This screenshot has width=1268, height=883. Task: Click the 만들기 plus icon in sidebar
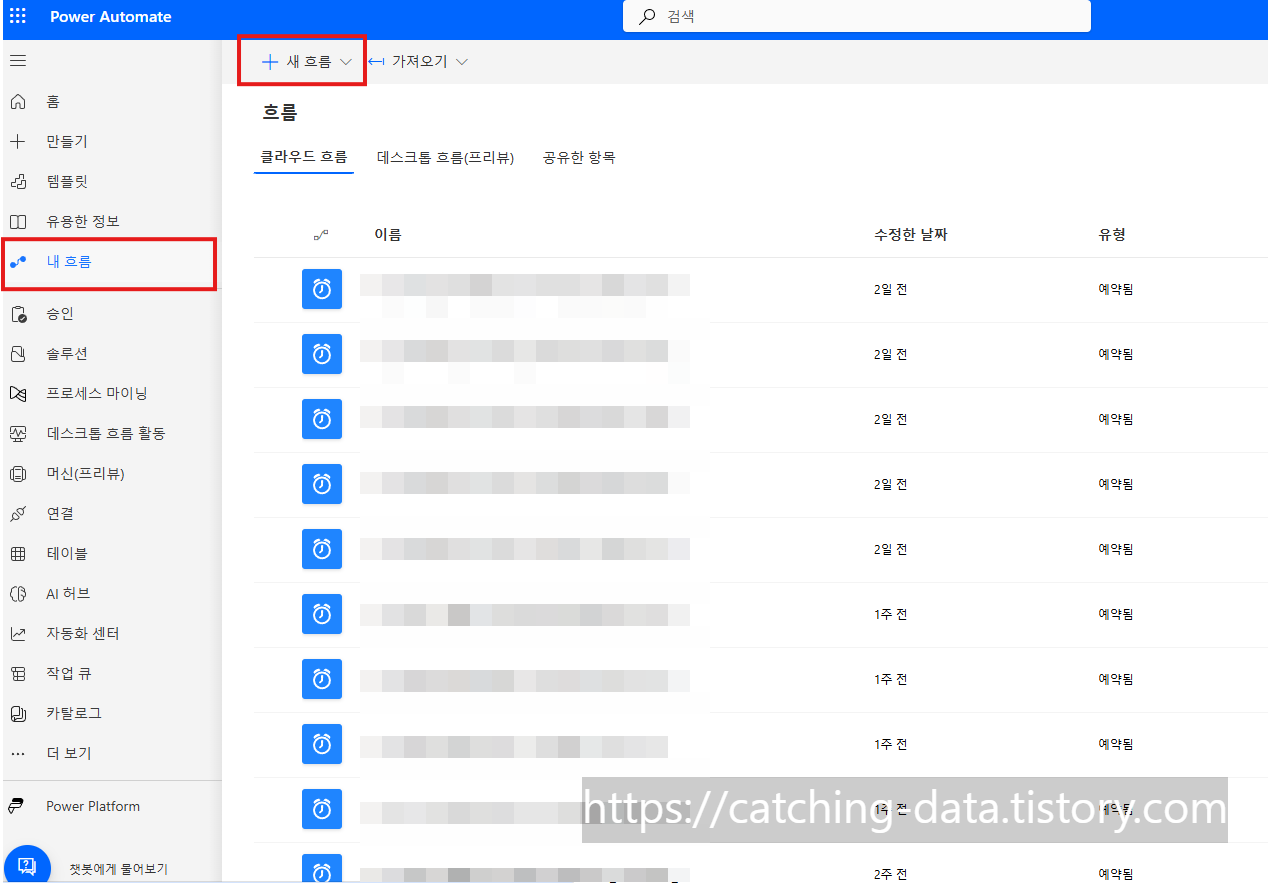tap(18, 142)
